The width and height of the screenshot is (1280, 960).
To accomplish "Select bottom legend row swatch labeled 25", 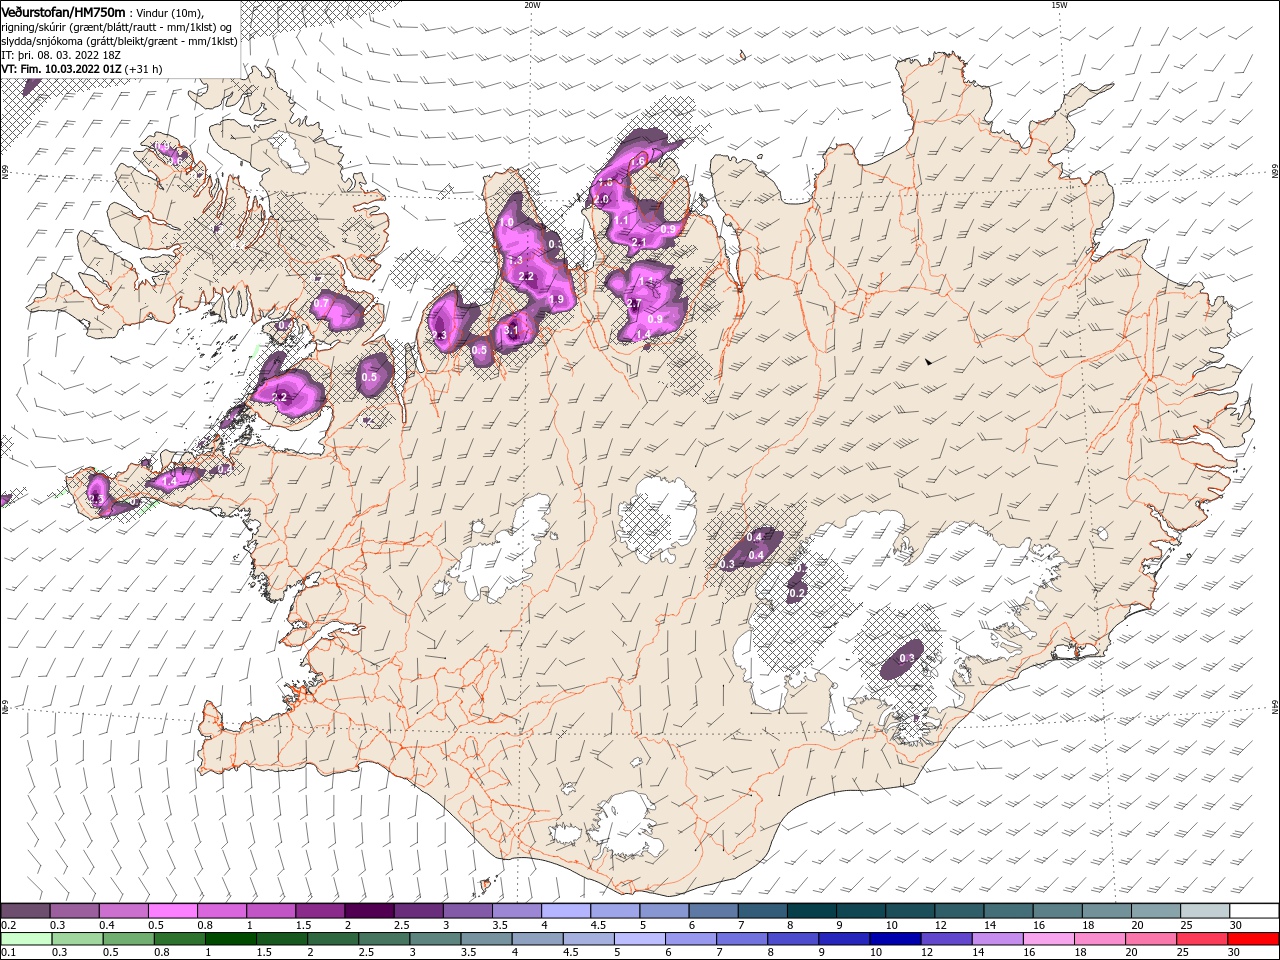I will coord(1203,939).
